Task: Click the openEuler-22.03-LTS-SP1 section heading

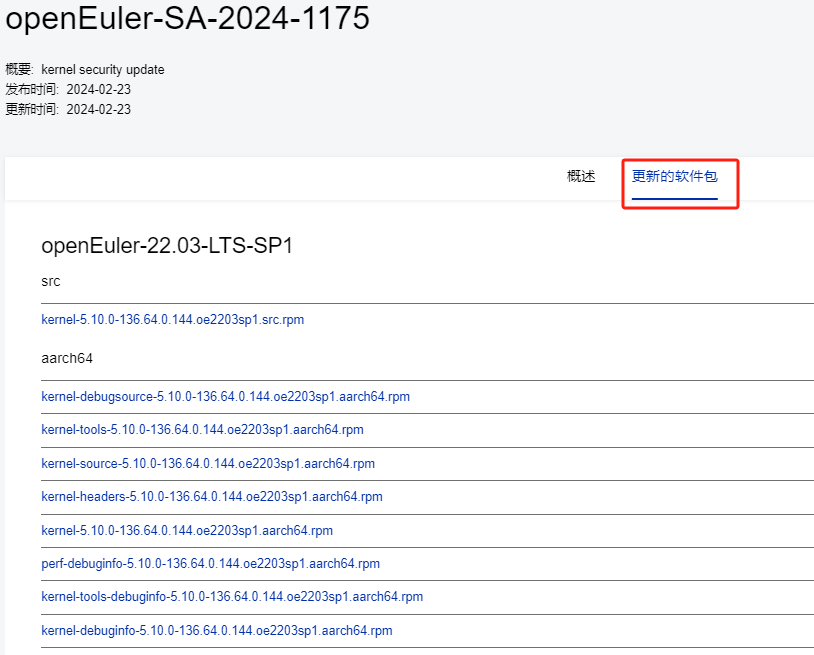Action: (167, 246)
